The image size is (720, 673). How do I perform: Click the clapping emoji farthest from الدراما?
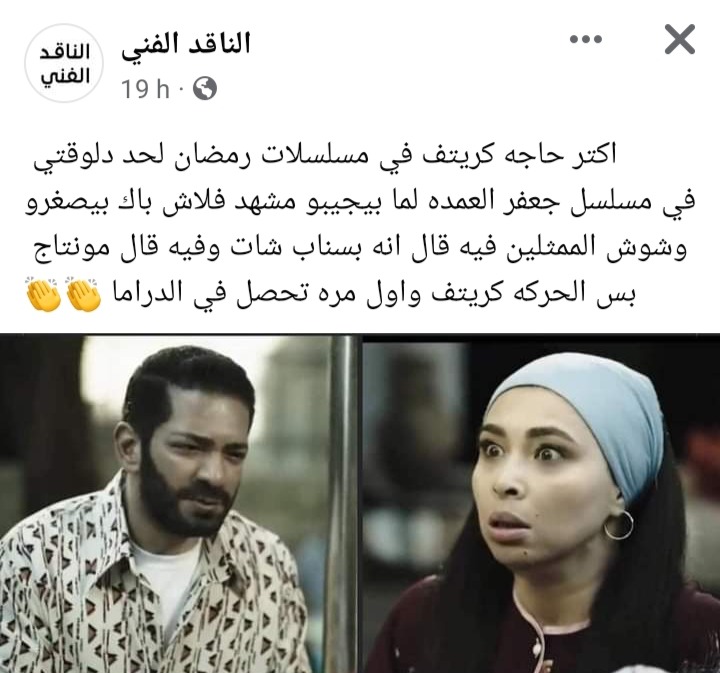(x=43, y=294)
